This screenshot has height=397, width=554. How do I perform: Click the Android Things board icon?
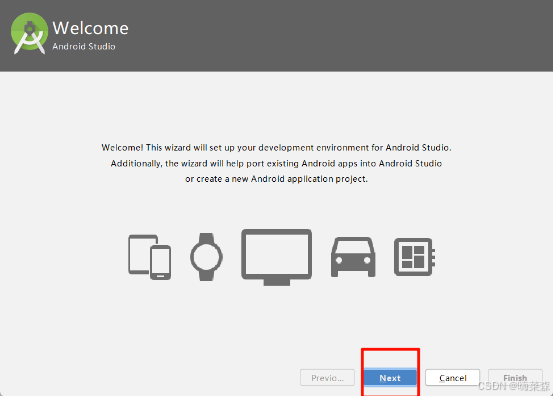(x=414, y=257)
